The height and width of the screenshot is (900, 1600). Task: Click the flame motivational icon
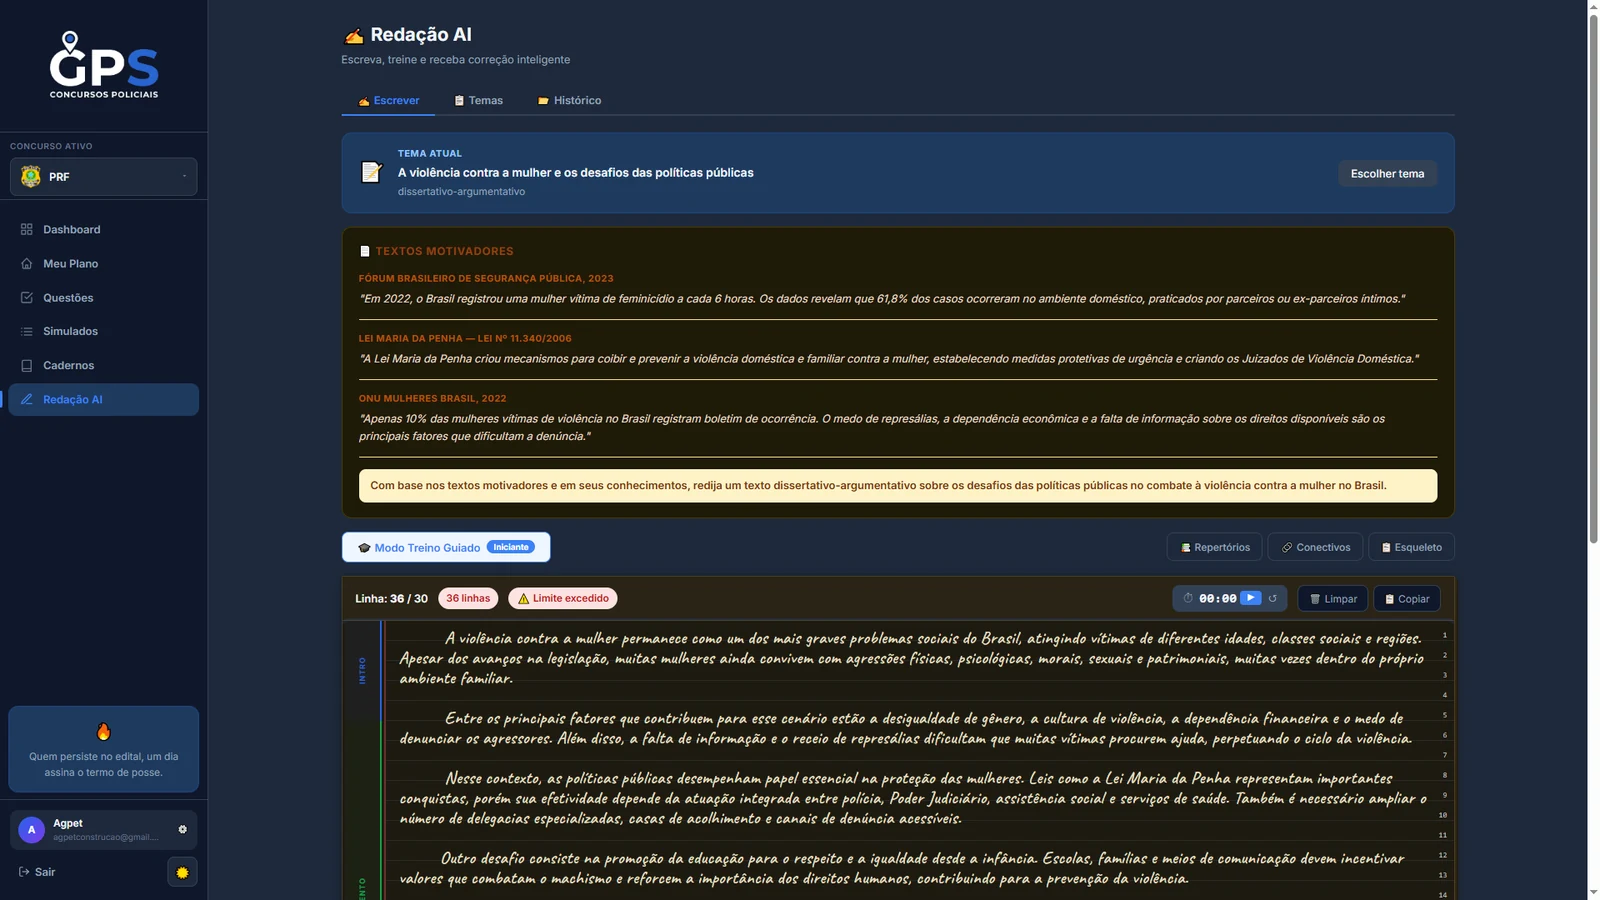(x=104, y=732)
